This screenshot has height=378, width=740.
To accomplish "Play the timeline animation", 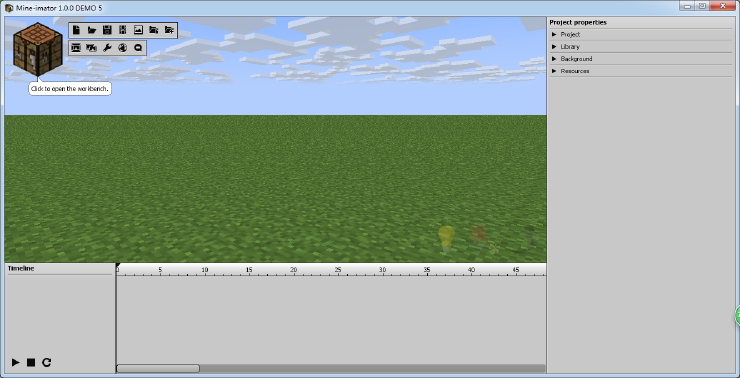I will tap(16, 362).
